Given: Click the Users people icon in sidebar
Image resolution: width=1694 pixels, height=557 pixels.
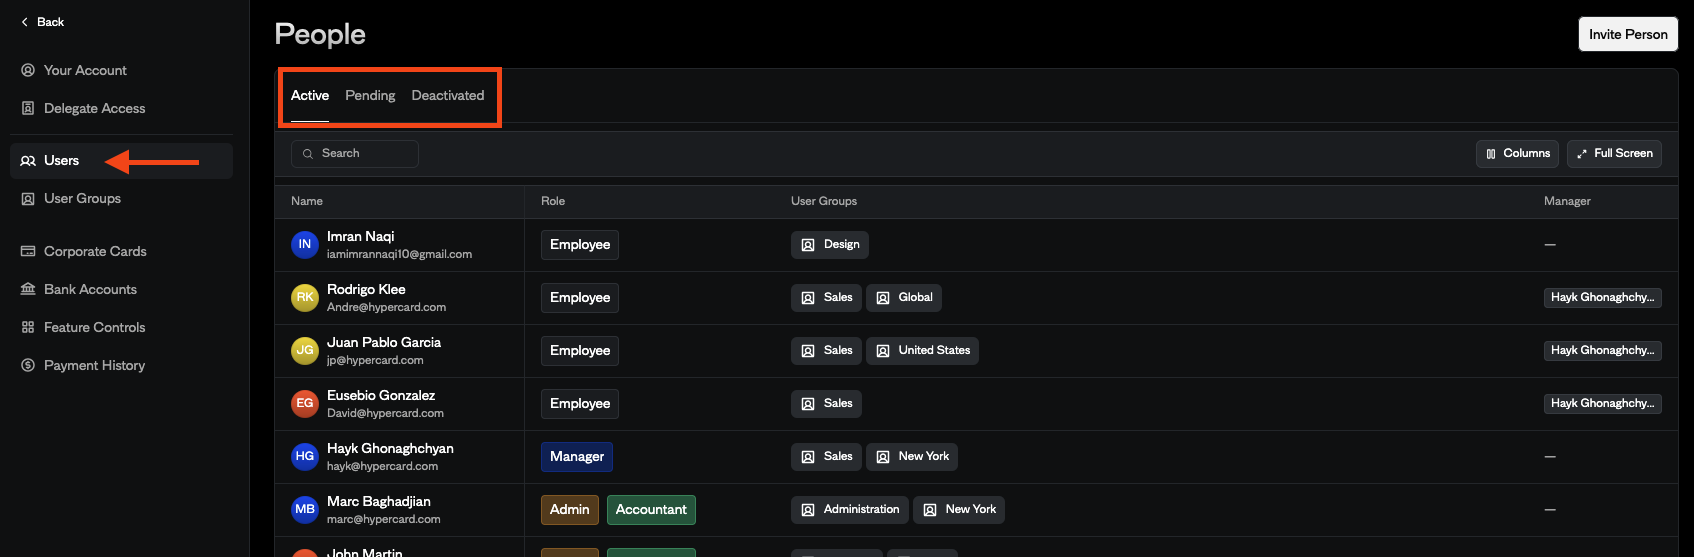Looking at the screenshot, I should (28, 160).
